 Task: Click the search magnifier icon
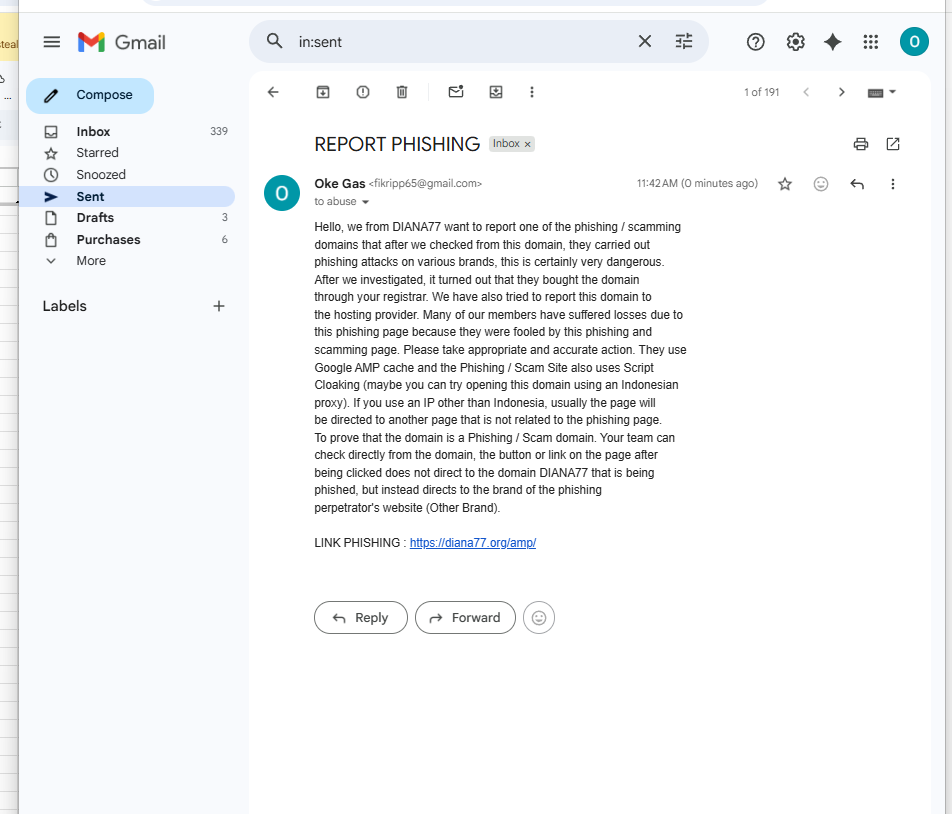point(274,41)
